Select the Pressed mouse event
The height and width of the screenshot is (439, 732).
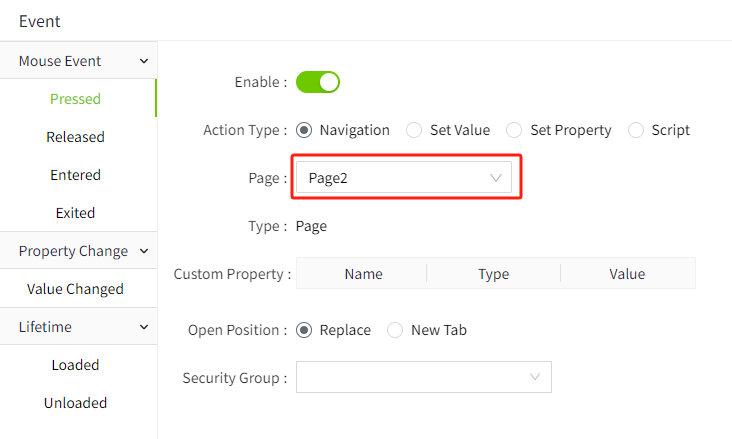[x=76, y=99]
